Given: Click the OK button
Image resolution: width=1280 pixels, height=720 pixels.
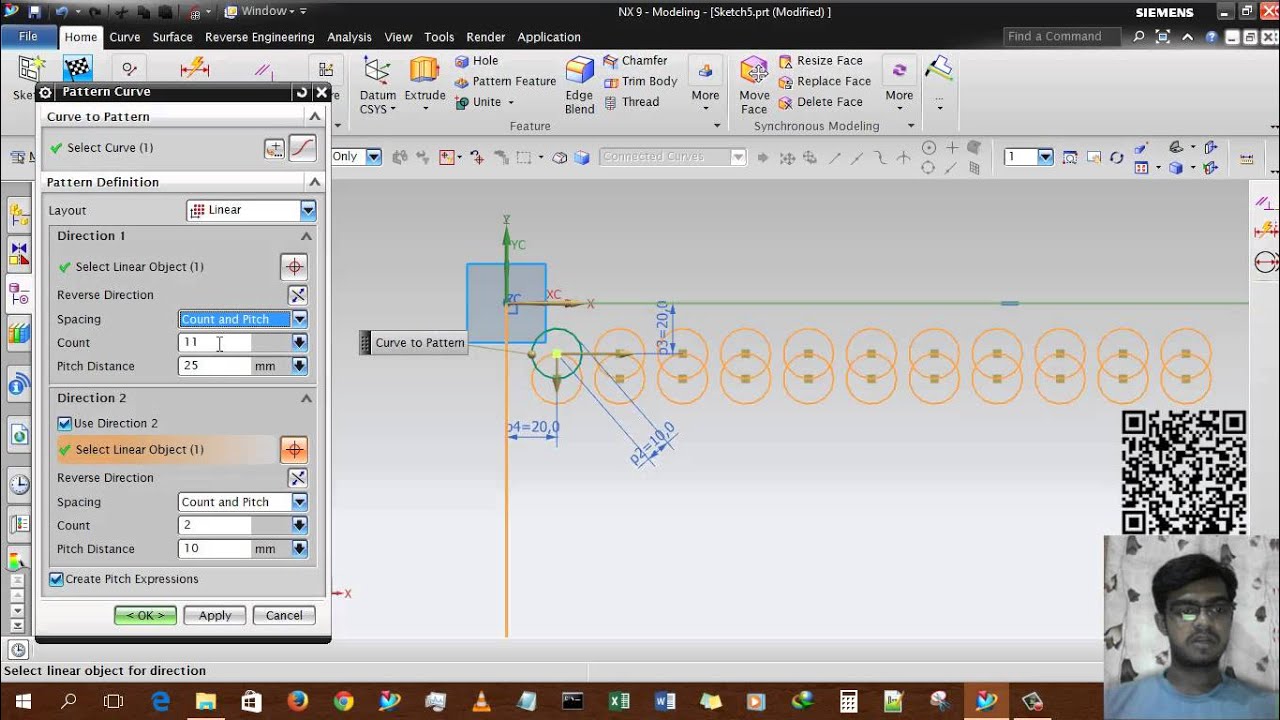Looking at the screenshot, I should point(145,616).
